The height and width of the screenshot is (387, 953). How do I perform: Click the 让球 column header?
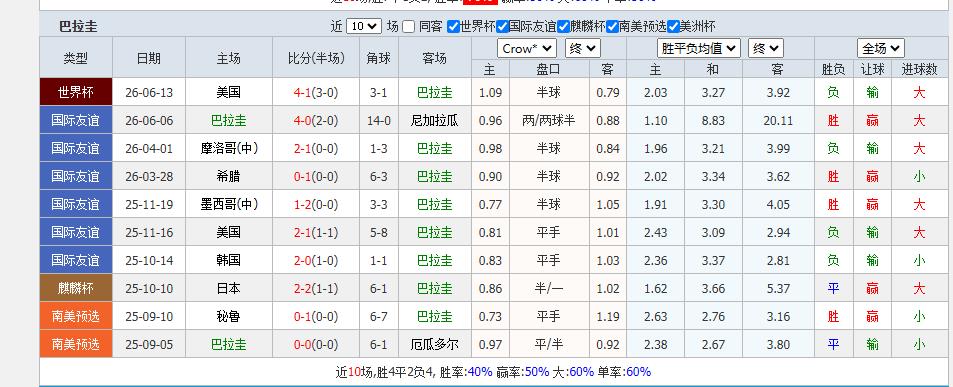[x=872, y=70]
